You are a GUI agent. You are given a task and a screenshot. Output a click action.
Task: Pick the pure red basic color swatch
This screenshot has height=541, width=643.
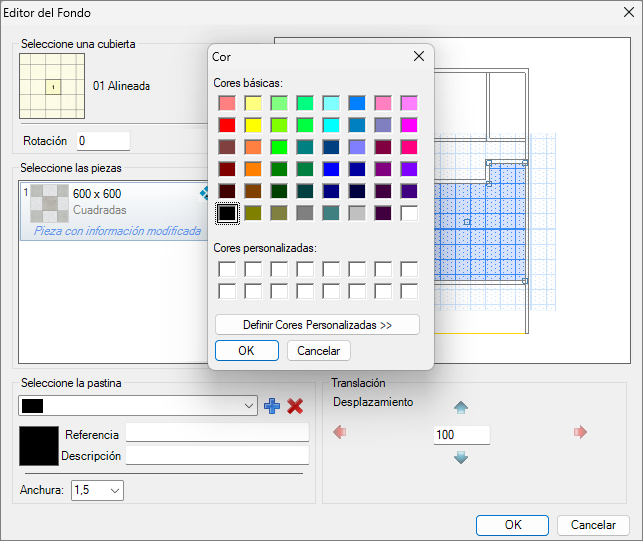tap(227, 125)
